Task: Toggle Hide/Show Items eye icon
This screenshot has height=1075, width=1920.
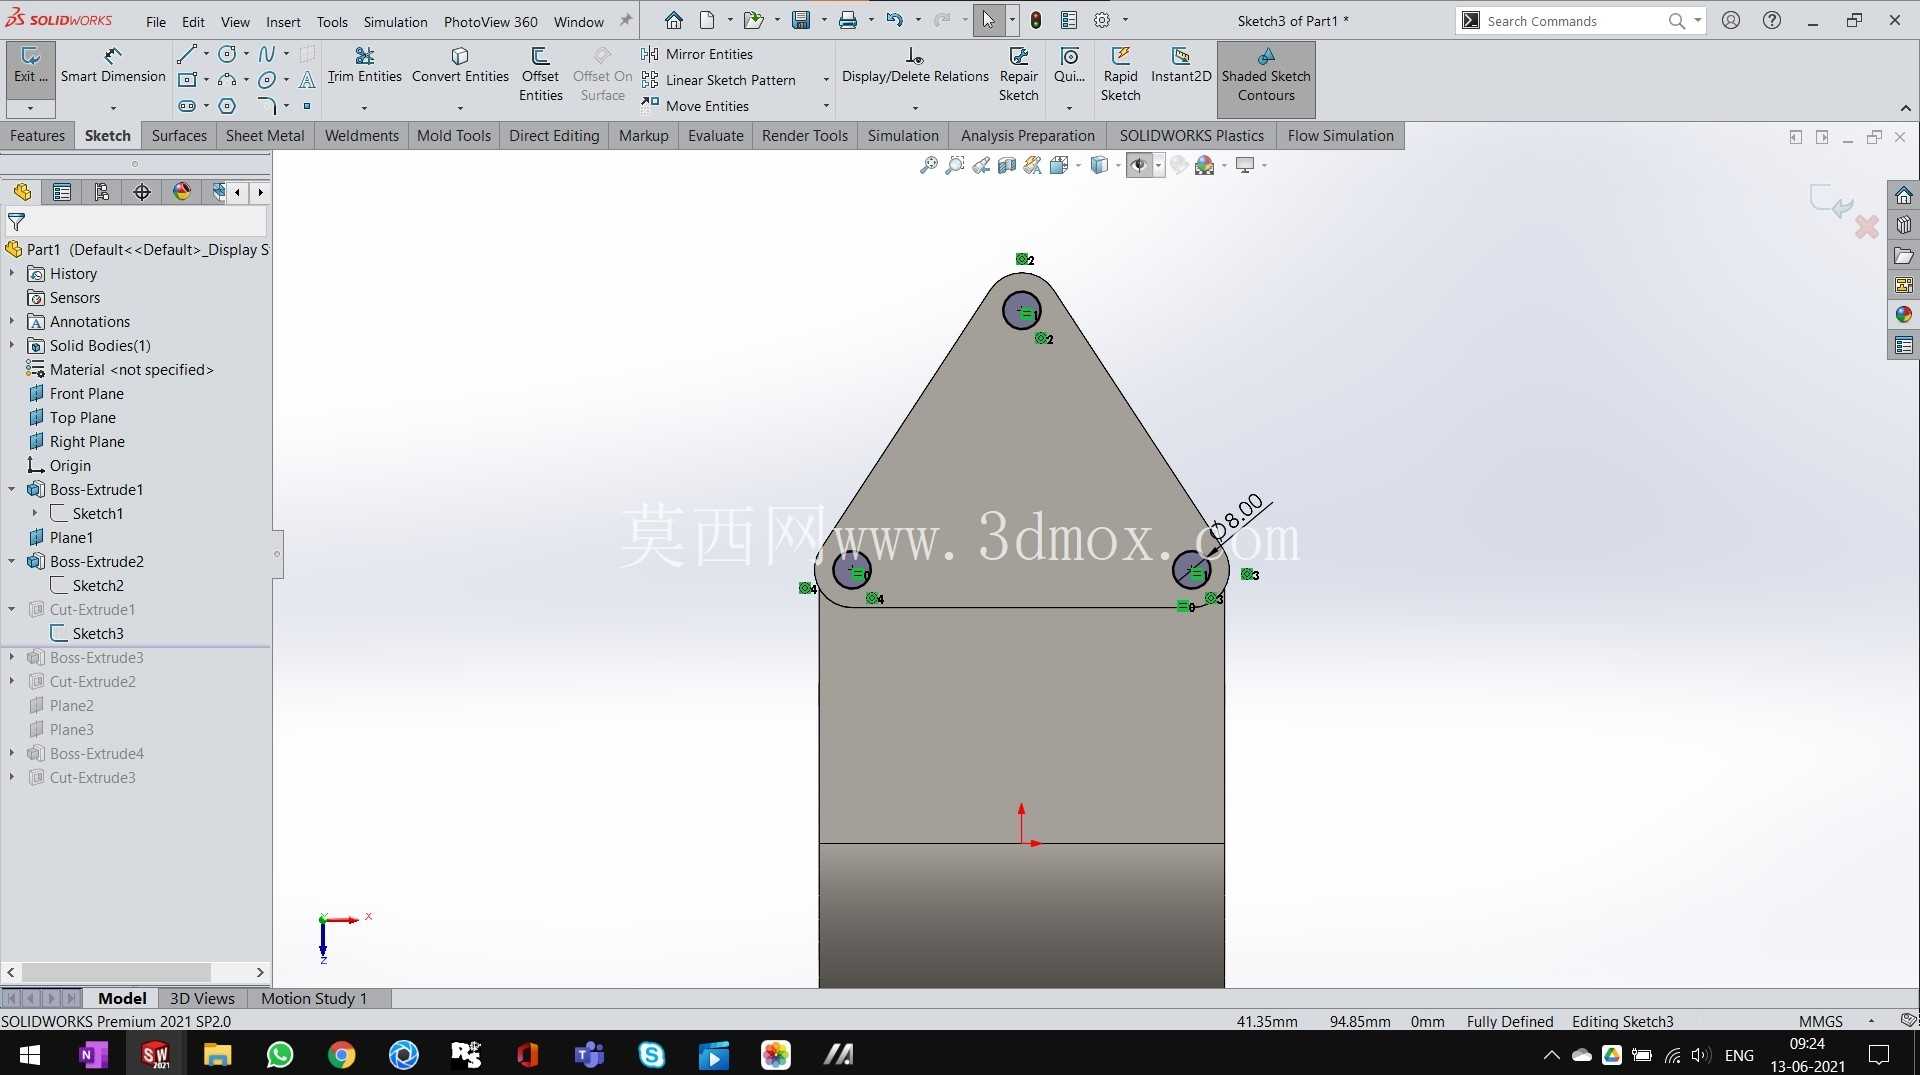Action: [x=1138, y=165]
